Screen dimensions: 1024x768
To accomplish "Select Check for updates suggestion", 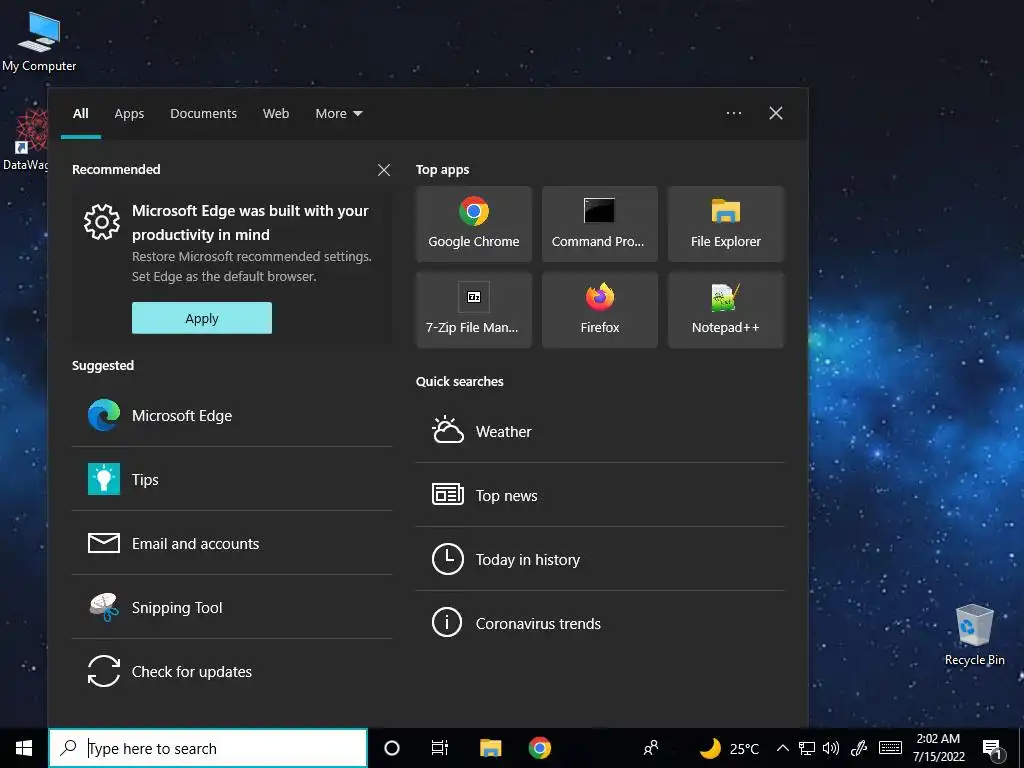I will coord(232,671).
